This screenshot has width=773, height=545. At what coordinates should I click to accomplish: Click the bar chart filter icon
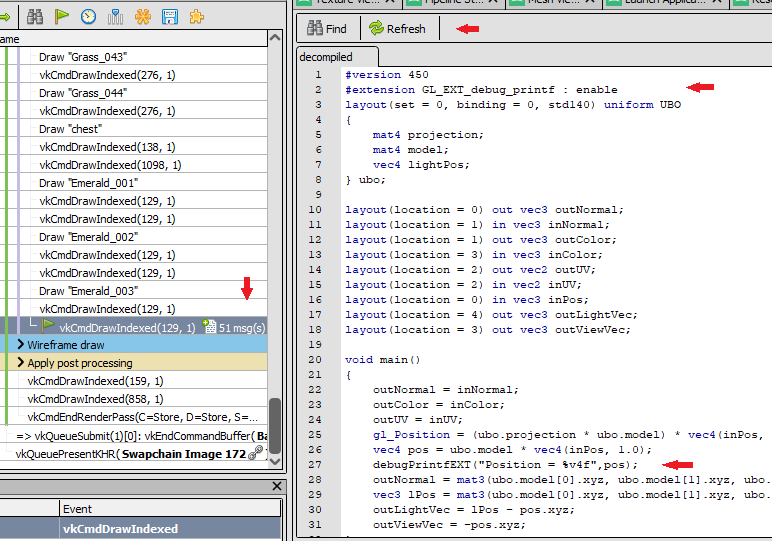(116, 16)
